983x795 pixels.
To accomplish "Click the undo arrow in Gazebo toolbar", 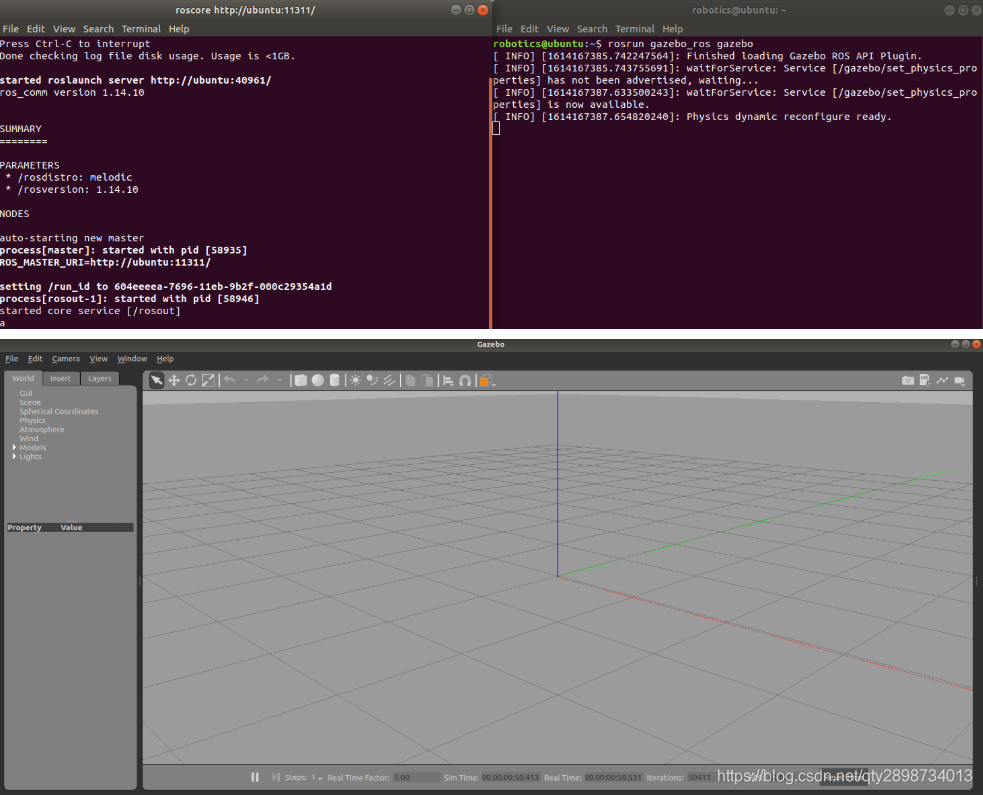I will tap(229, 380).
